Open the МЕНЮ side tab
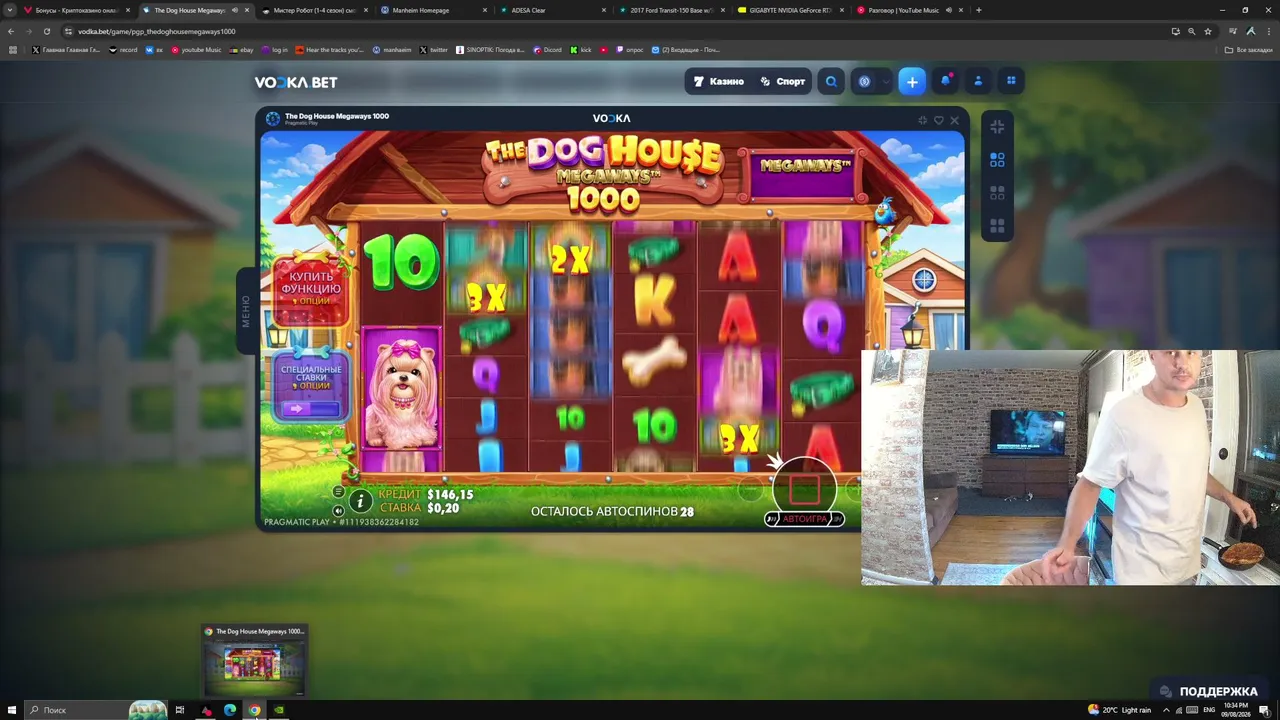 pyautogui.click(x=246, y=311)
